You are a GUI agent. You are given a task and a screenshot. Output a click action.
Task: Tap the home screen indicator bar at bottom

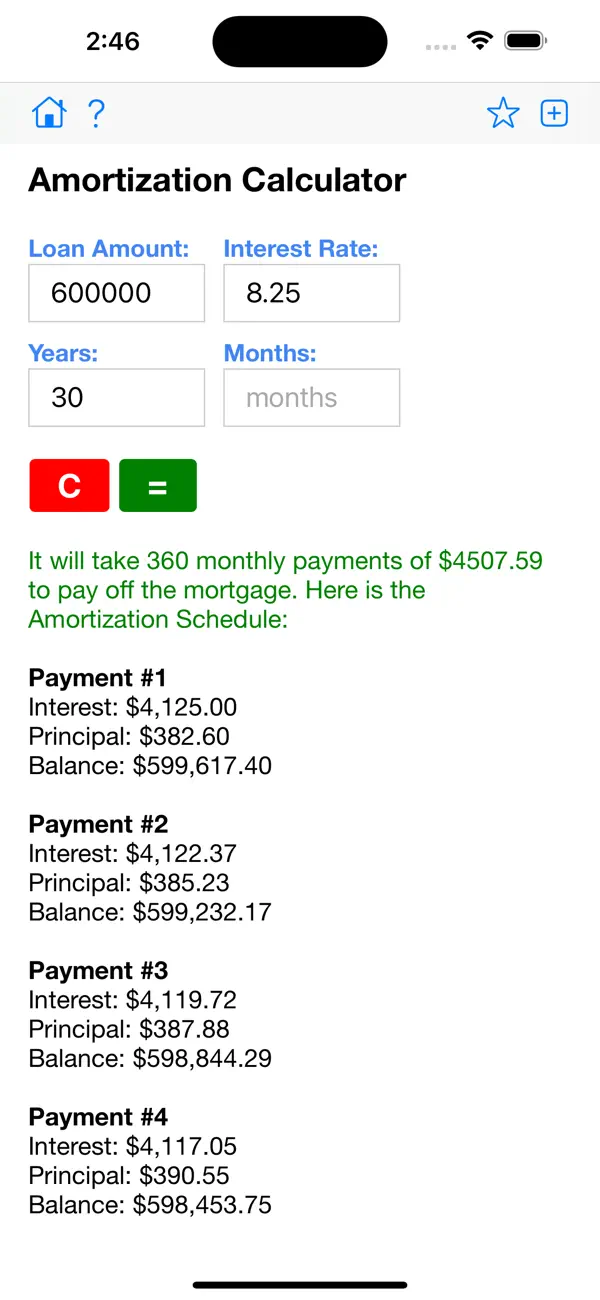click(x=300, y=1285)
